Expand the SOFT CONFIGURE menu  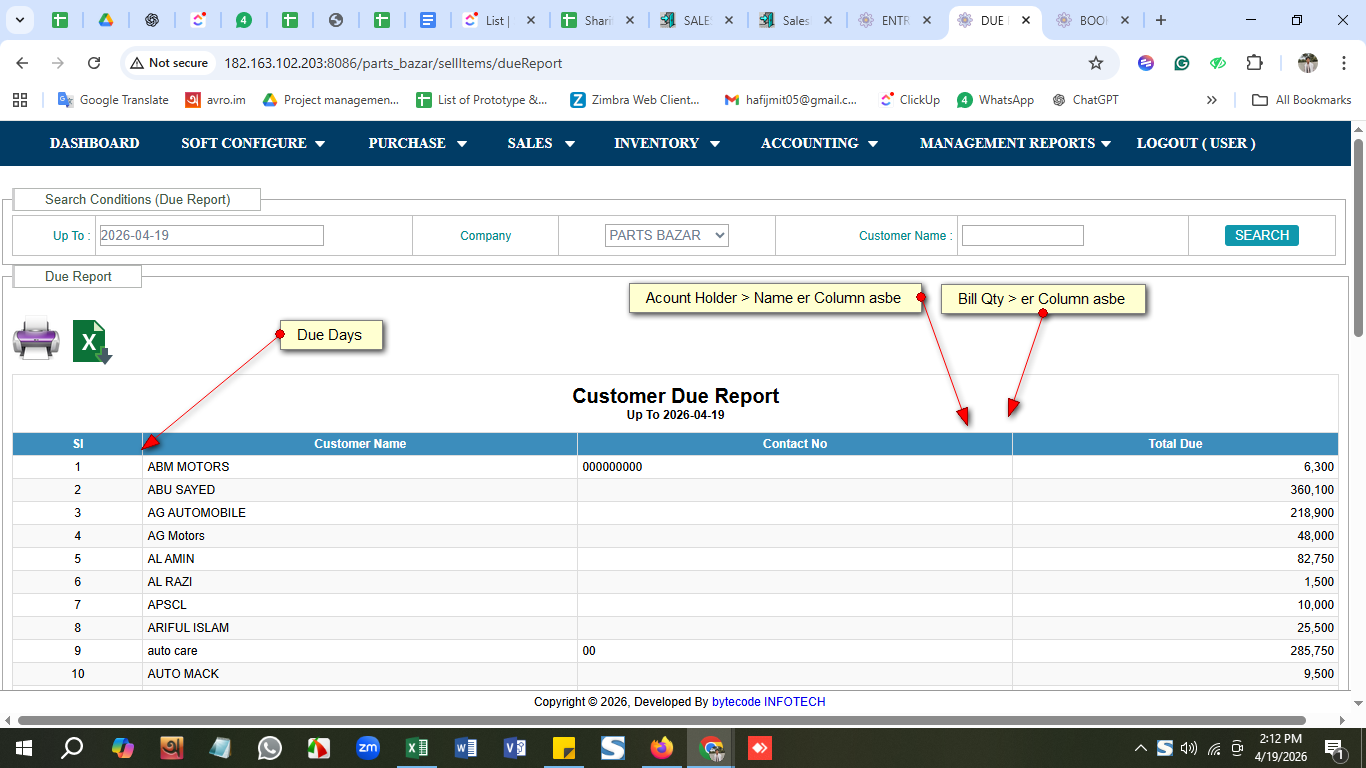[253, 143]
